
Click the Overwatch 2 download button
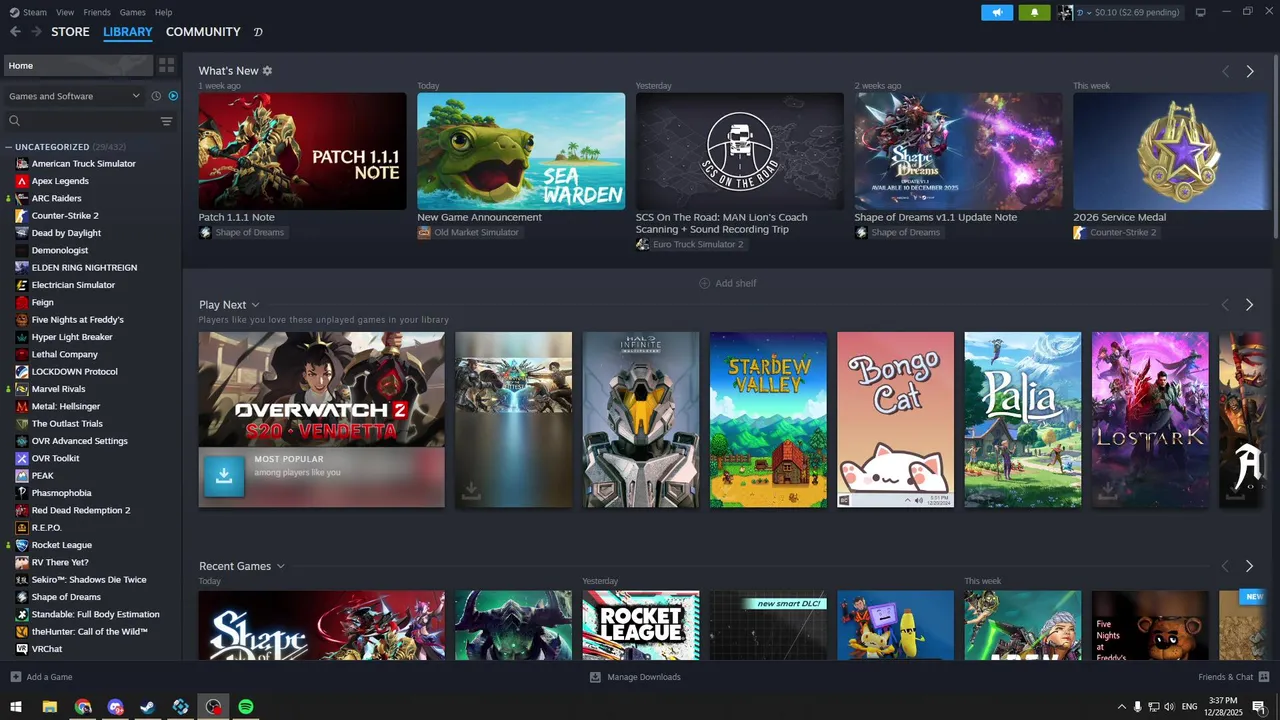tap(224, 477)
